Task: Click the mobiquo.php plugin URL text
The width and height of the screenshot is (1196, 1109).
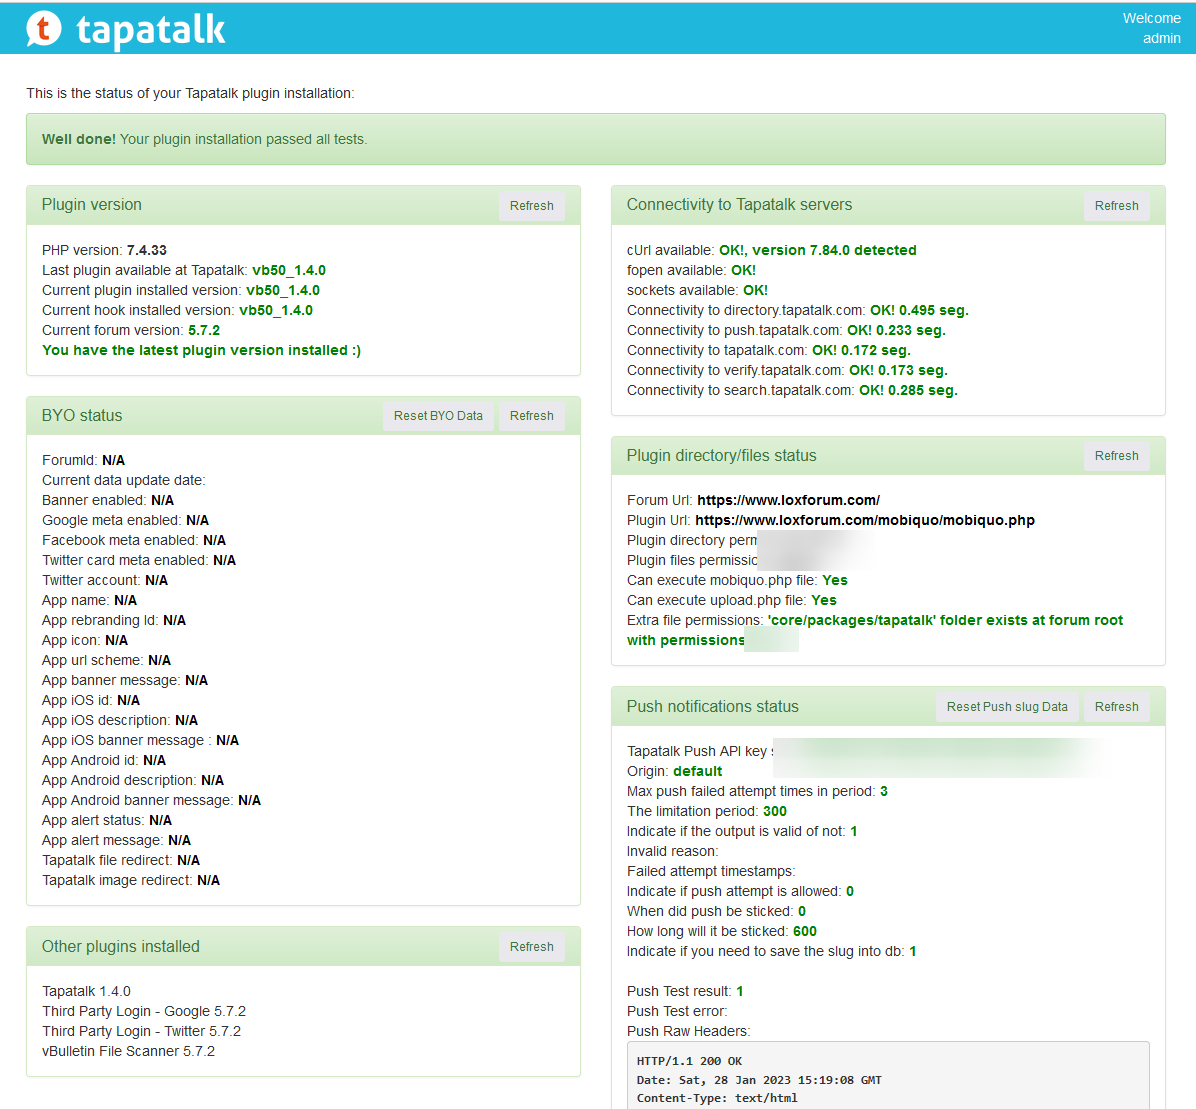Action: pos(865,520)
